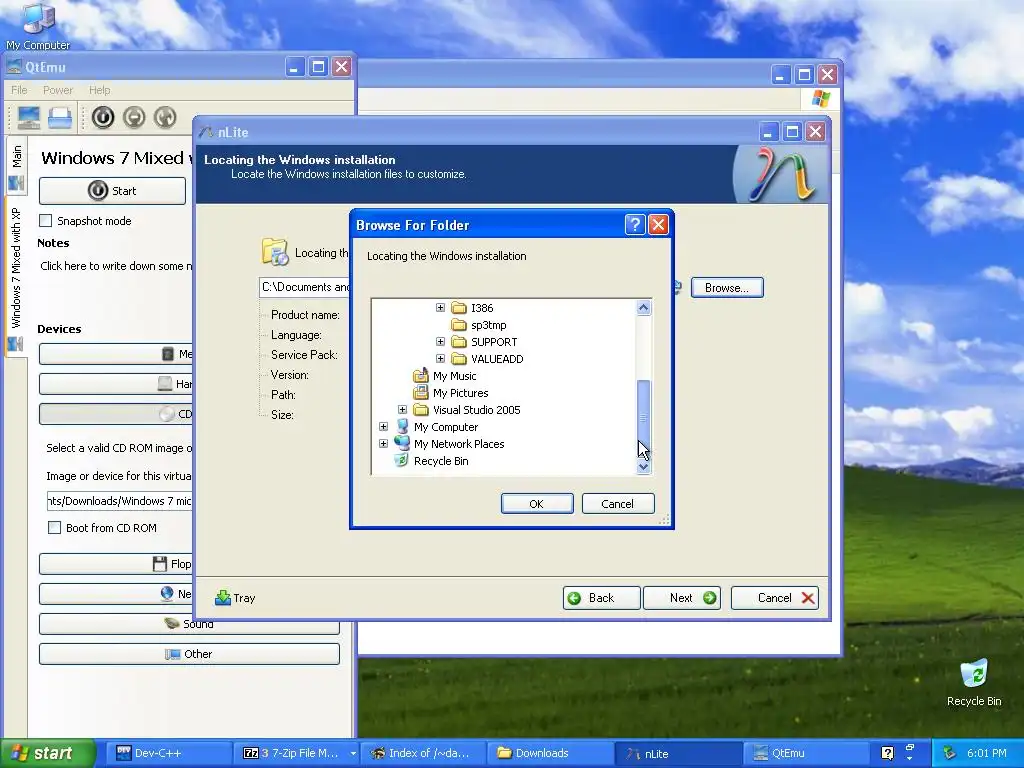Expand the I386 folder node
Image resolution: width=1024 pixels, height=768 pixels.
tap(440, 308)
